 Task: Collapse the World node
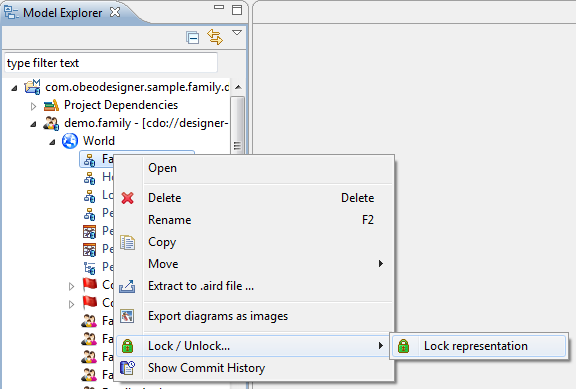click(x=53, y=142)
